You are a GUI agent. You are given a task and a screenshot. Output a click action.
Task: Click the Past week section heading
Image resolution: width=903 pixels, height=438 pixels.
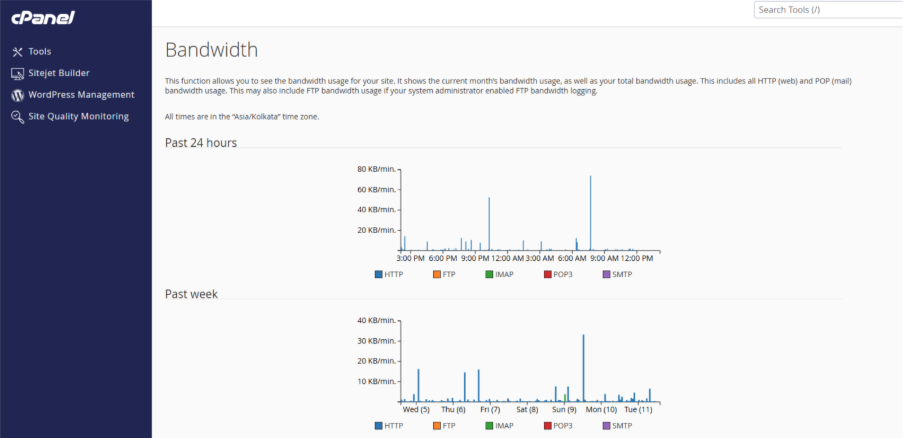coord(191,294)
